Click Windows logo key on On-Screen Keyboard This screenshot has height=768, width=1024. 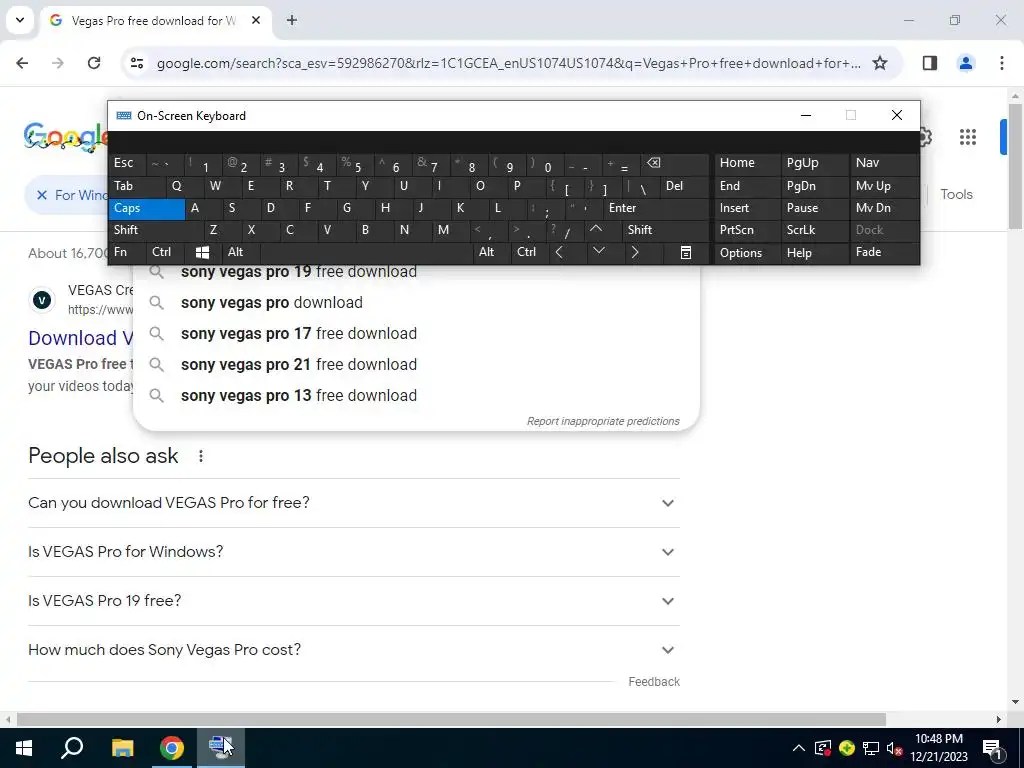[202, 252]
